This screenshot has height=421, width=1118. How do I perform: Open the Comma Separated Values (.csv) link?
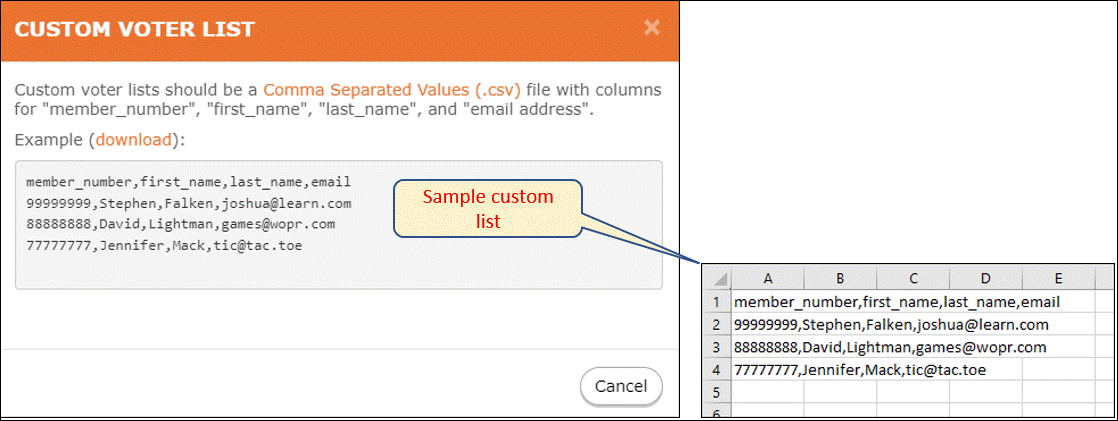coord(392,91)
